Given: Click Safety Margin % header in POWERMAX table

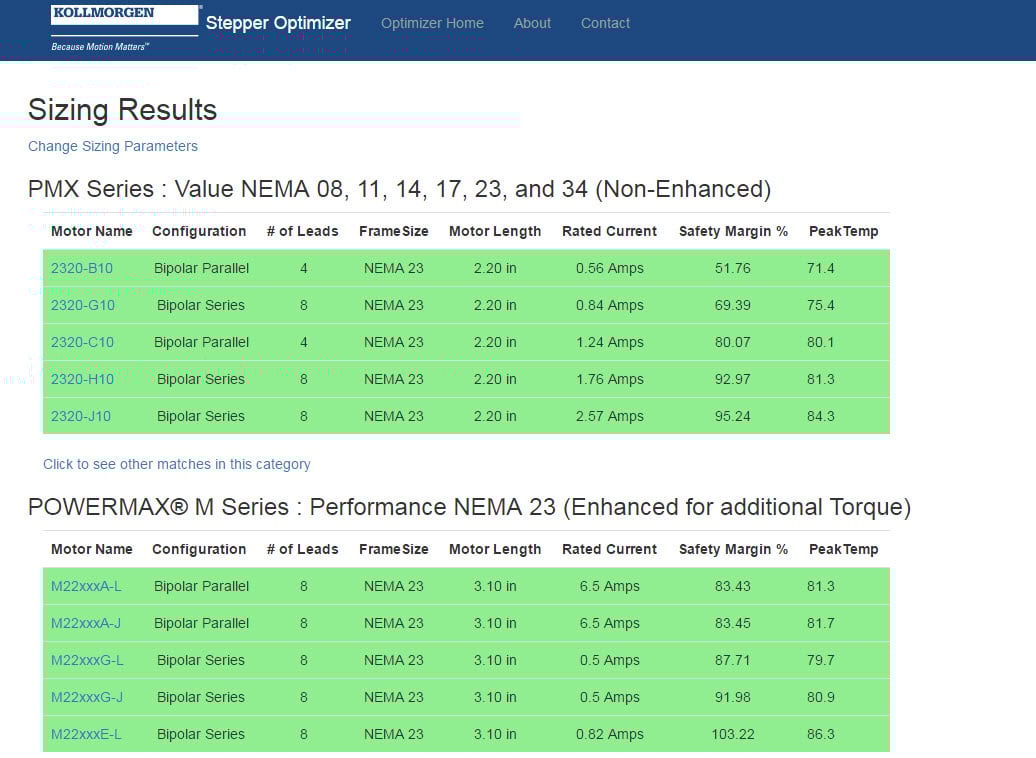Looking at the screenshot, I should point(733,549).
